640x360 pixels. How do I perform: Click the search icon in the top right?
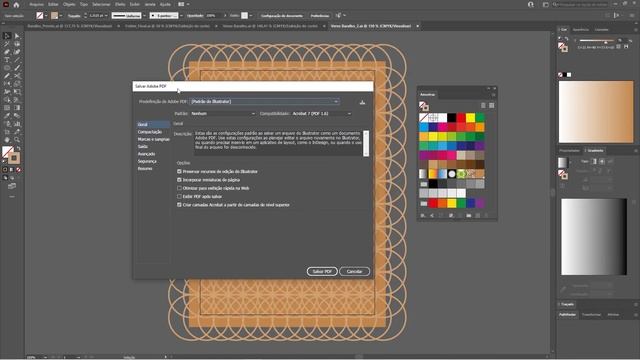(556, 4)
